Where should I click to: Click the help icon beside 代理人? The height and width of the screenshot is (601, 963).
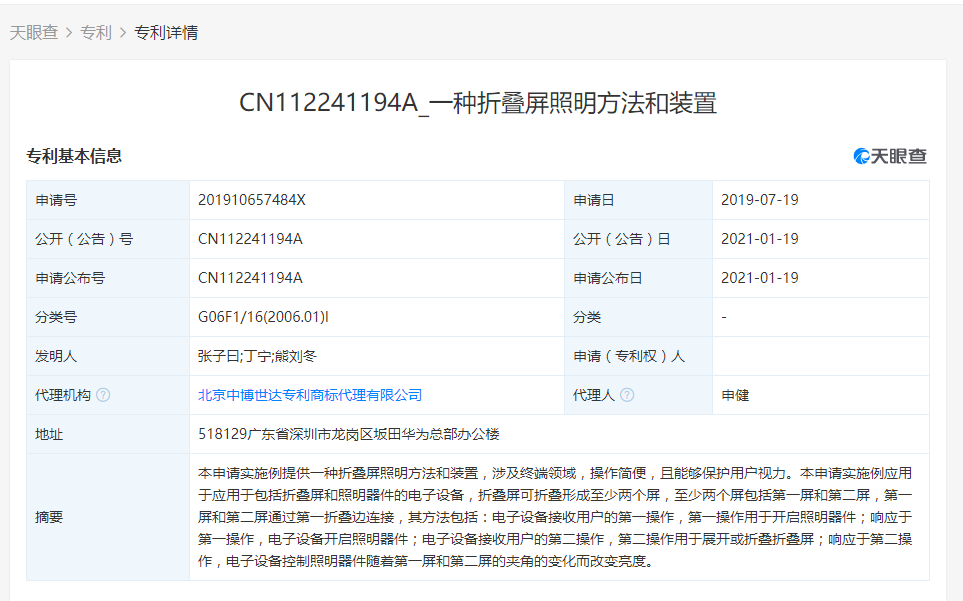coord(627,395)
